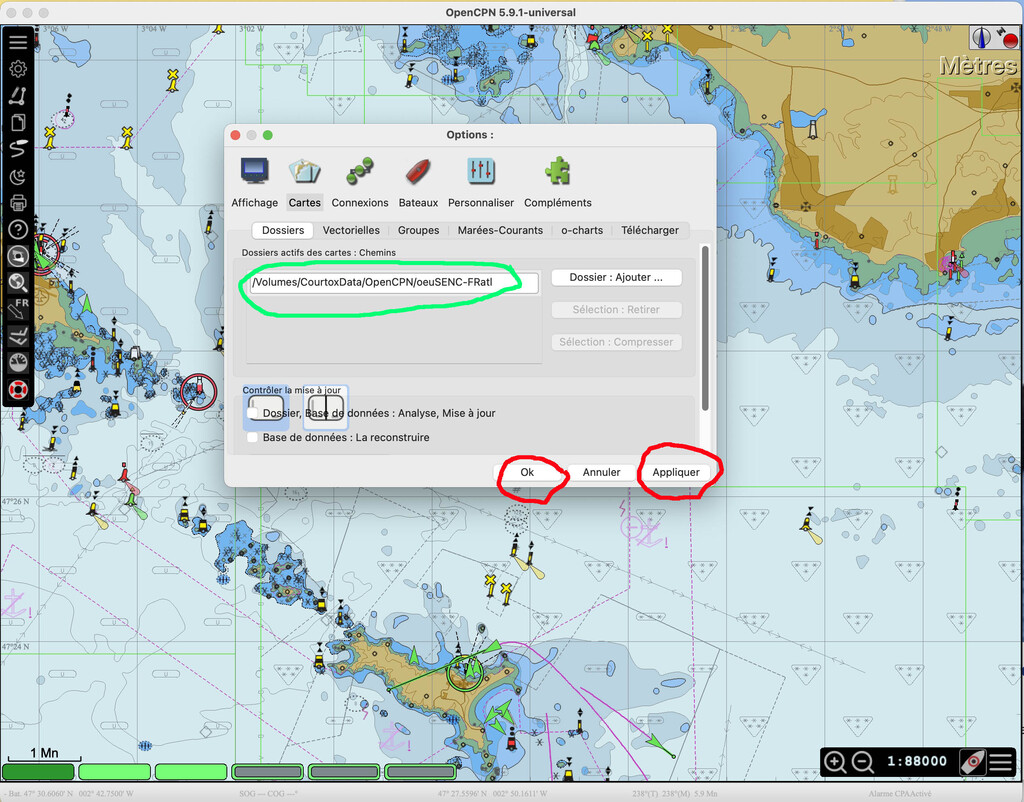Switch to the Vectorielles tab

(351, 230)
